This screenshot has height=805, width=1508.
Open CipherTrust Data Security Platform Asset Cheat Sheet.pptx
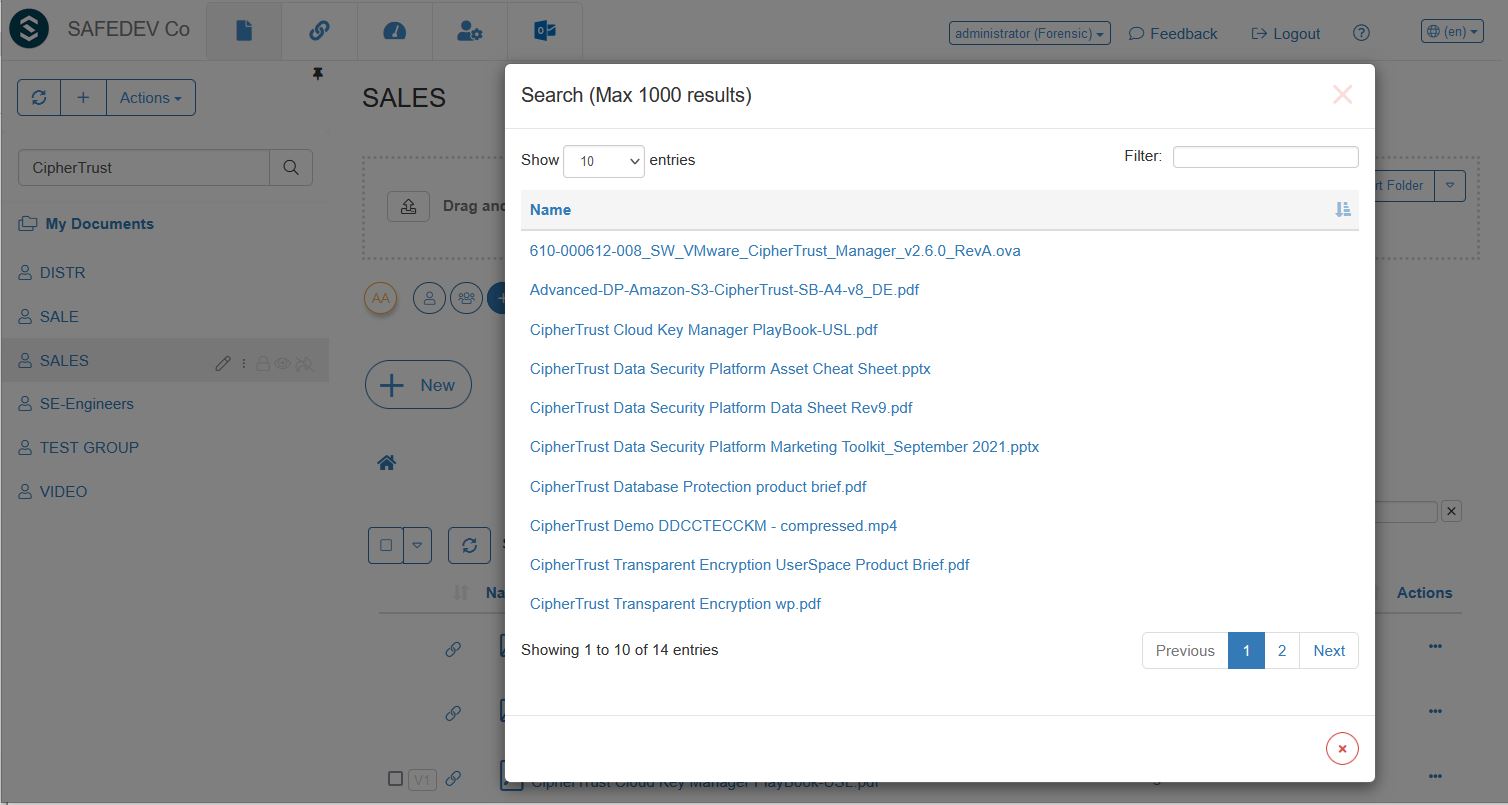pos(730,369)
